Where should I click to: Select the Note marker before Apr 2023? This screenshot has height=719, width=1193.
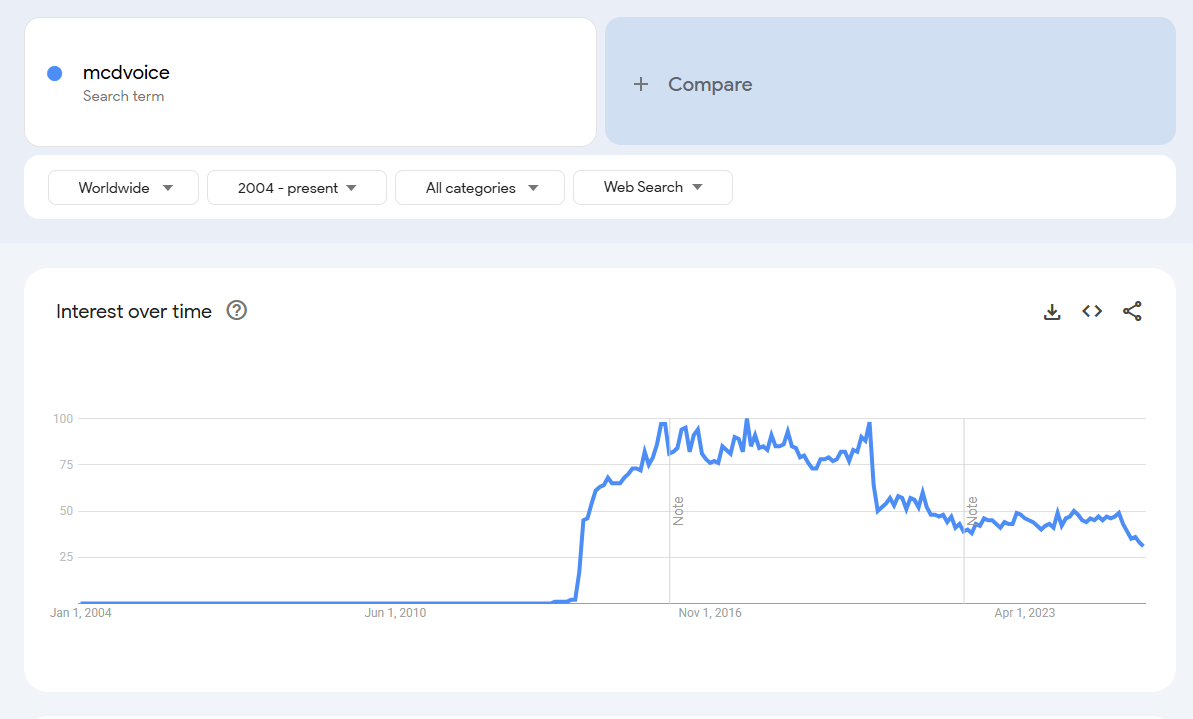click(x=972, y=510)
